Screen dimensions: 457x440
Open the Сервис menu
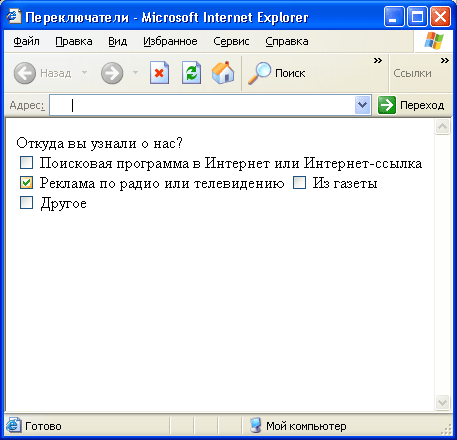coord(231,41)
